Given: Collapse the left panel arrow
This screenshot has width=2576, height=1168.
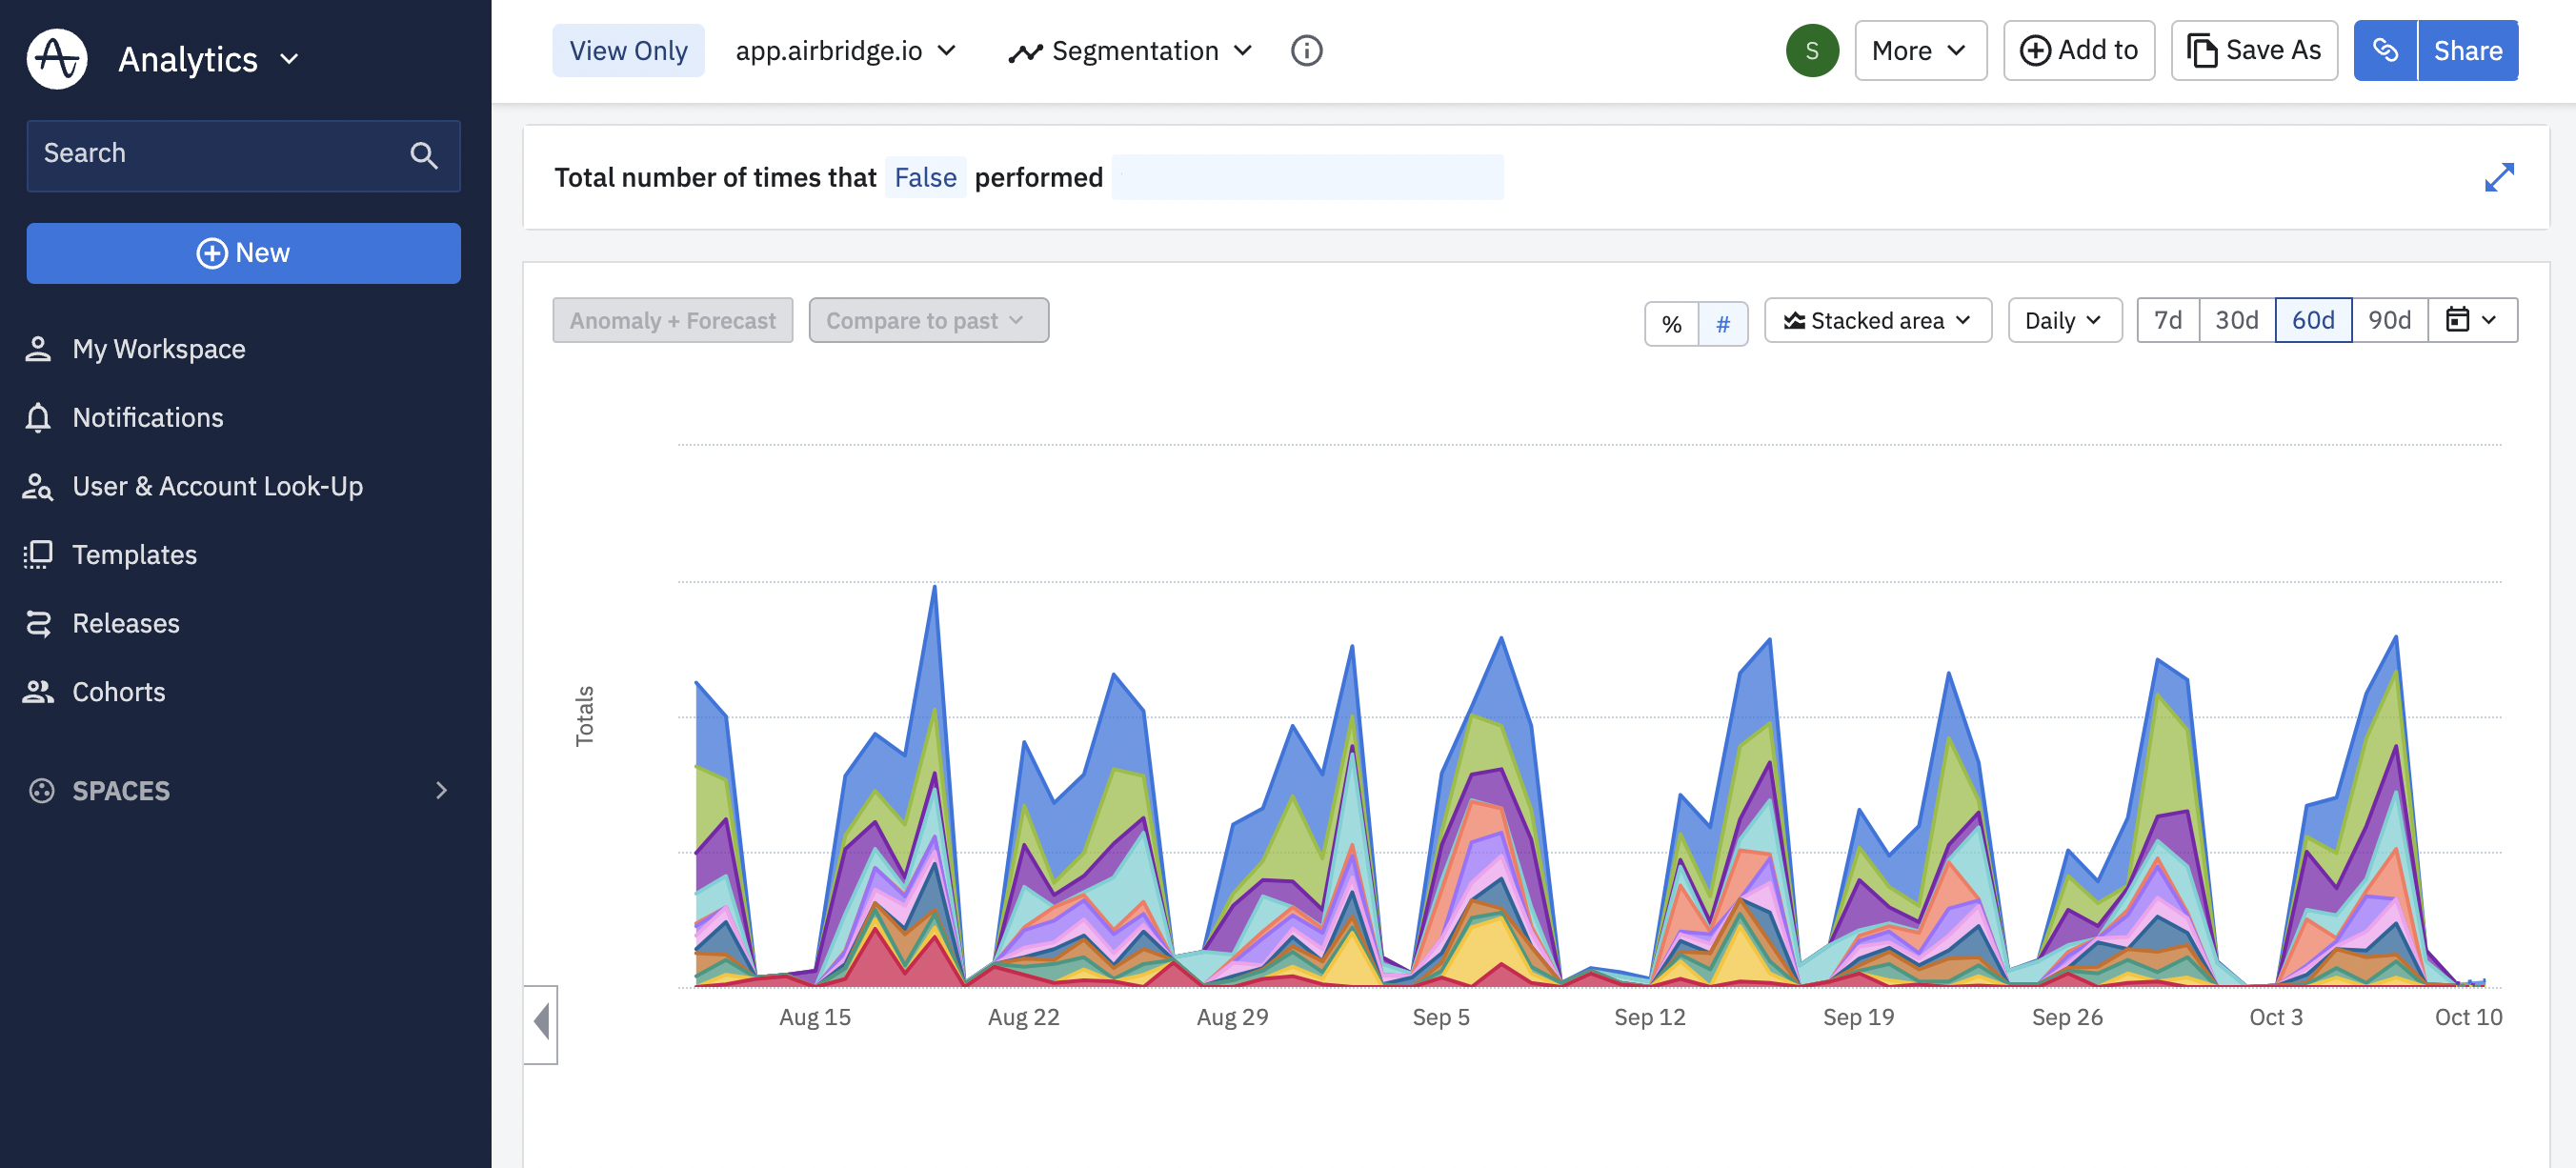Looking at the screenshot, I should pos(541,1023).
